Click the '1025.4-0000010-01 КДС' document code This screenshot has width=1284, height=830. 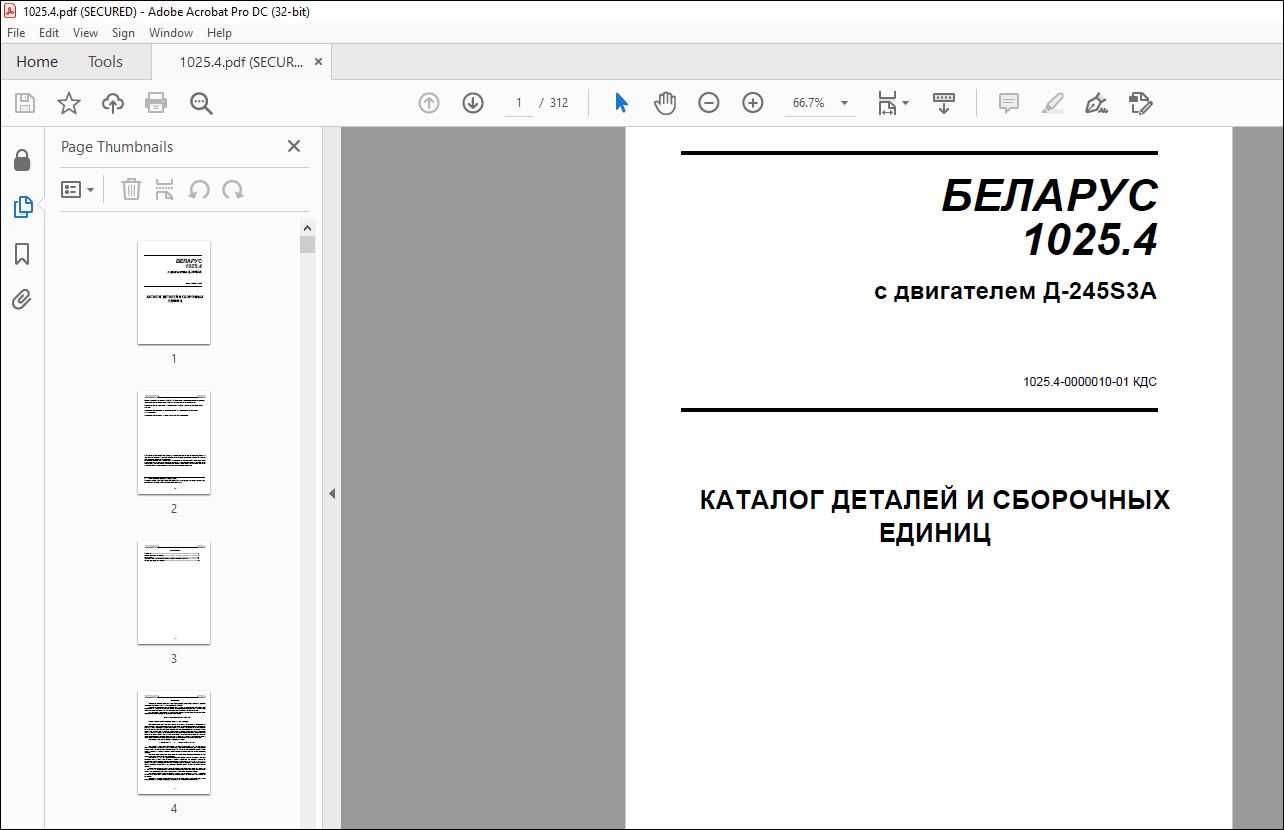coord(1090,382)
